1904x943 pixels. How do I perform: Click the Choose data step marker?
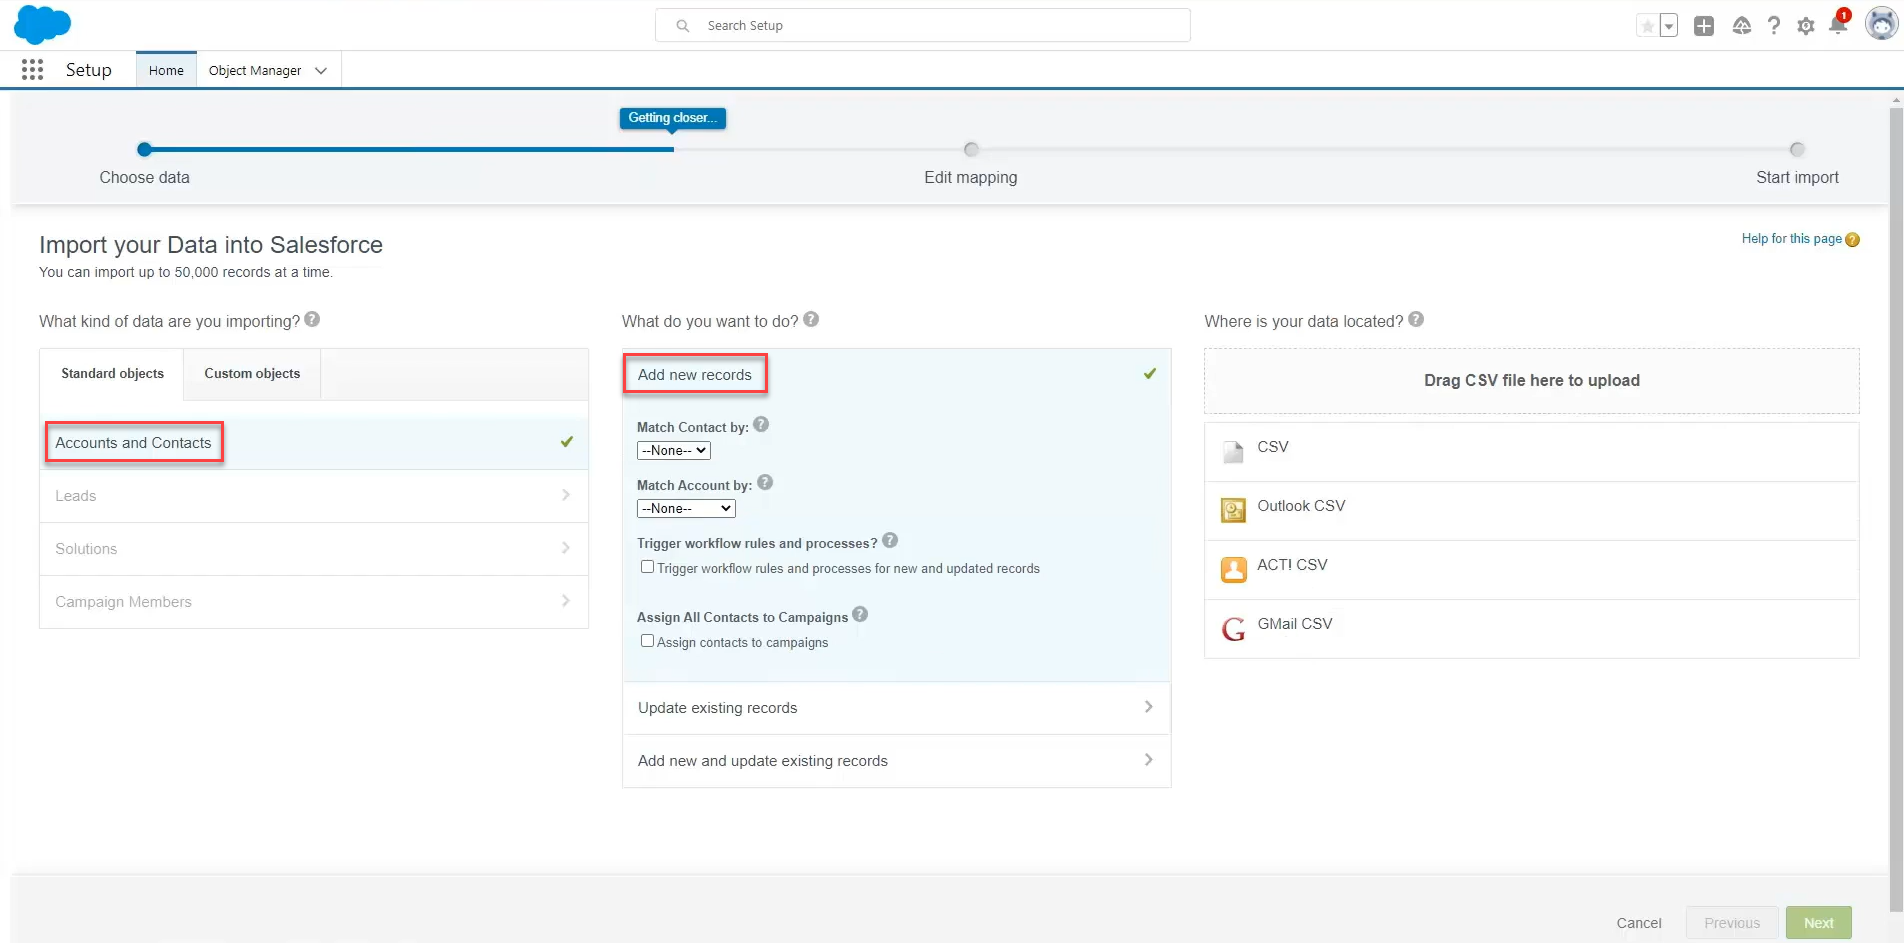(x=144, y=150)
